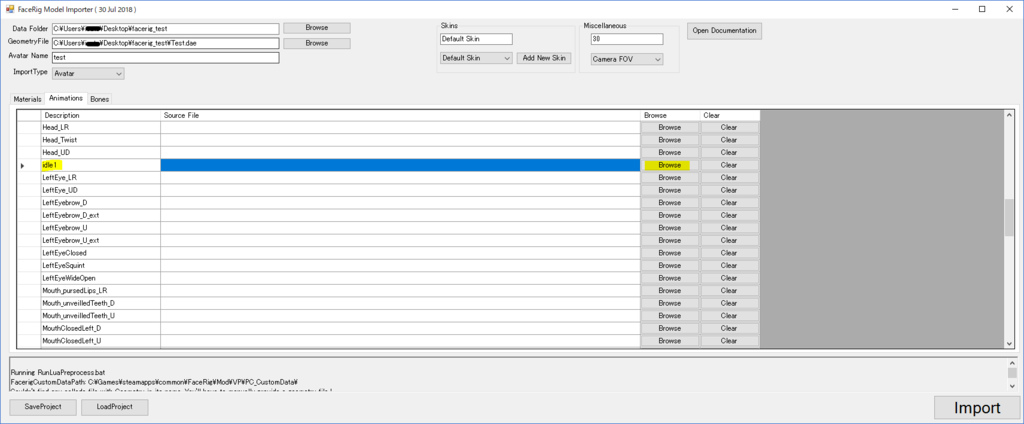Browse source file for Head_LR

tap(669, 127)
